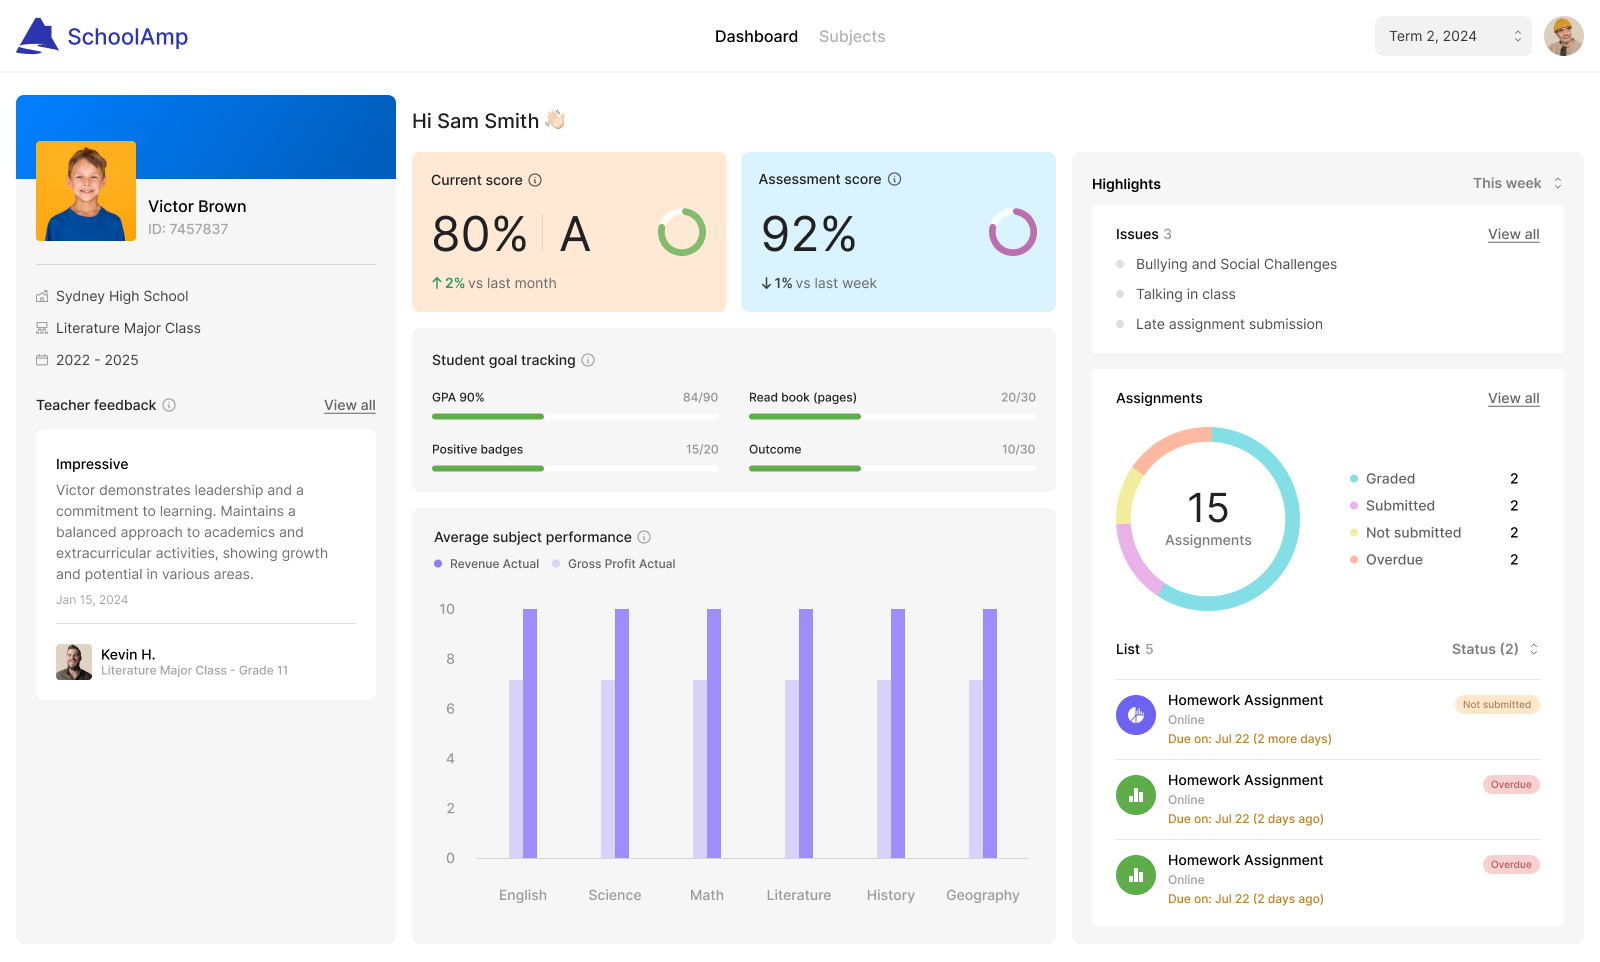Viewport: 1600px width, 962px height.
Task: Open Status (2) filter dropdown
Action: [1494, 649]
